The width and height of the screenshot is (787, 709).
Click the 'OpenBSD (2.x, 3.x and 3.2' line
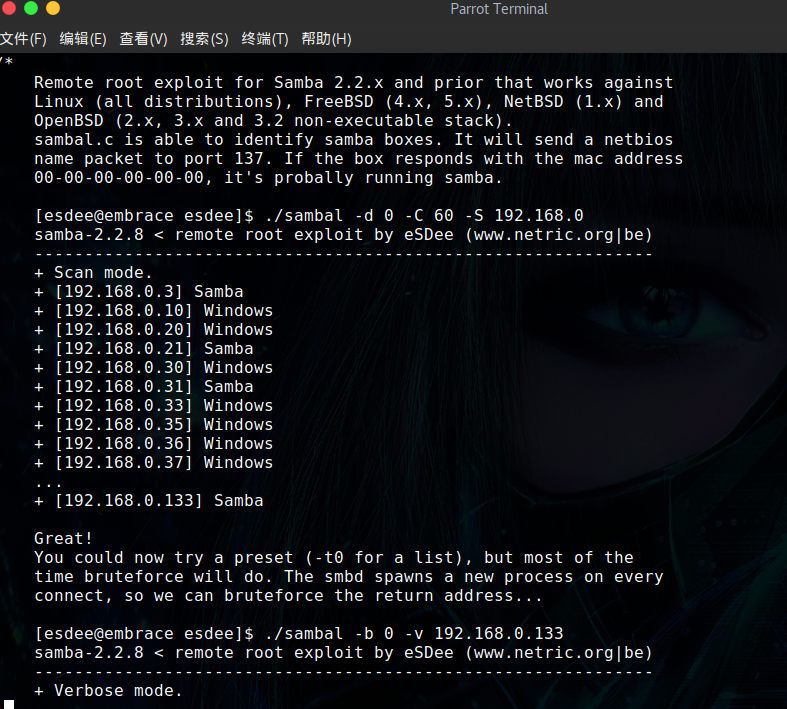(273, 120)
